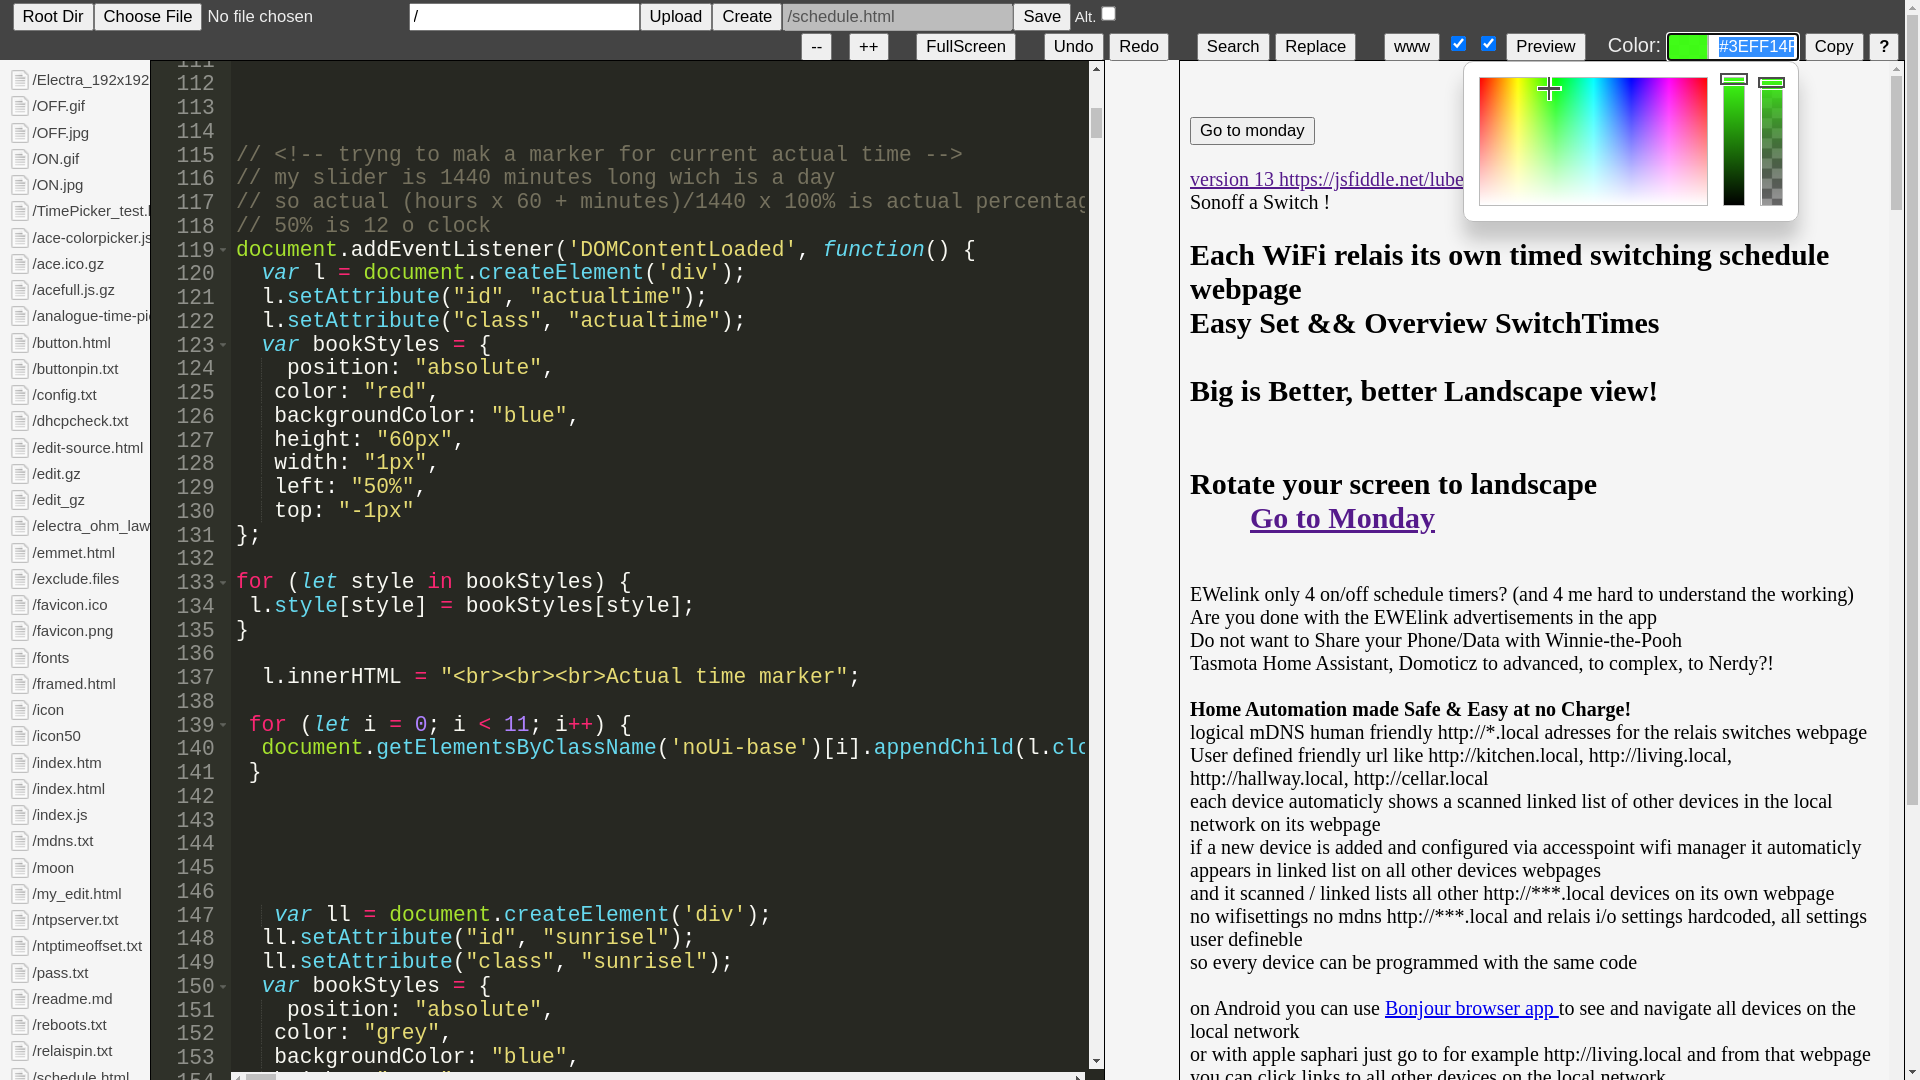This screenshot has width=1920, height=1080.
Task: Click the readme.md file icon
Action: (19, 999)
